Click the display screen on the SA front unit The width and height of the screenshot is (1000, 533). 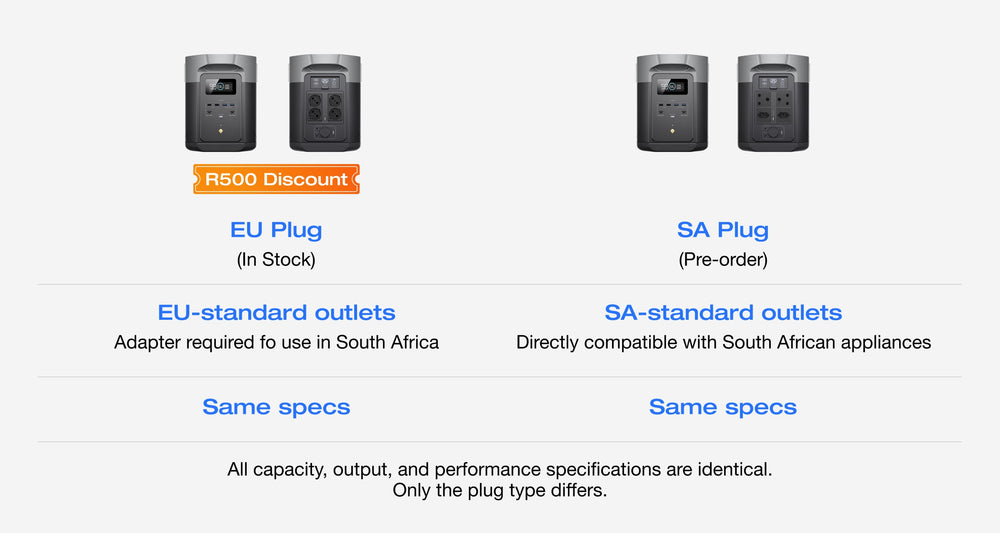(672, 87)
